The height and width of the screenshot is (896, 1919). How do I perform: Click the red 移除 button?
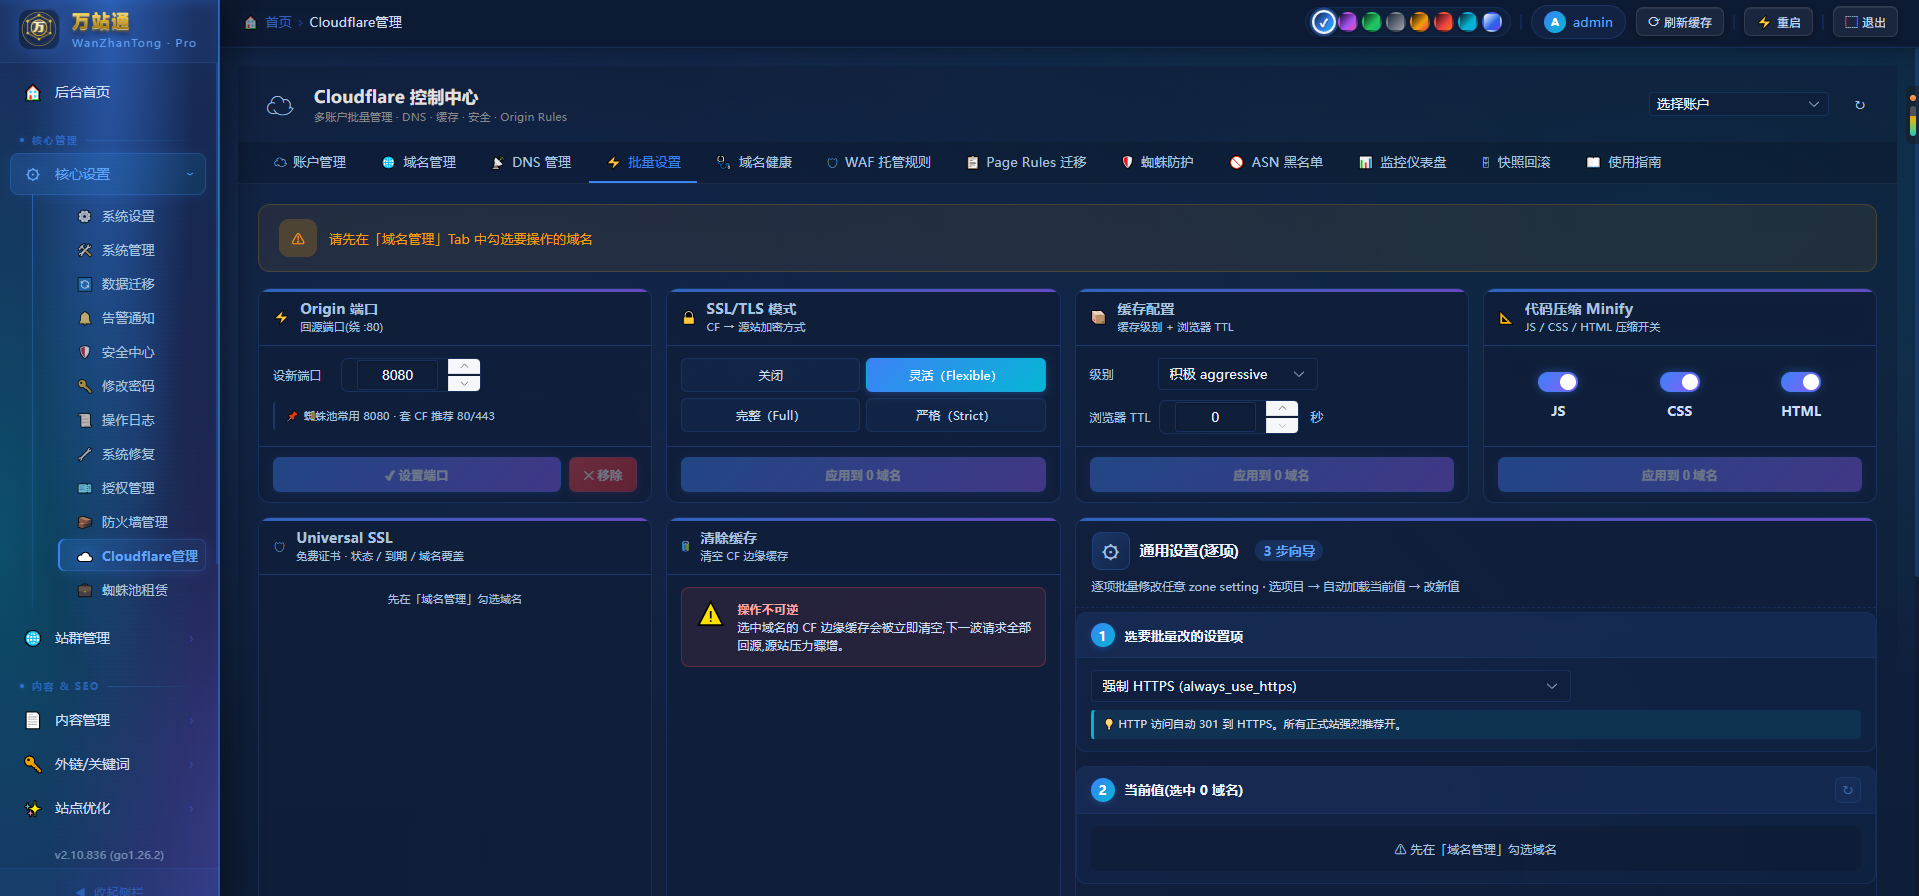pyautogui.click(x=603, y=475)
